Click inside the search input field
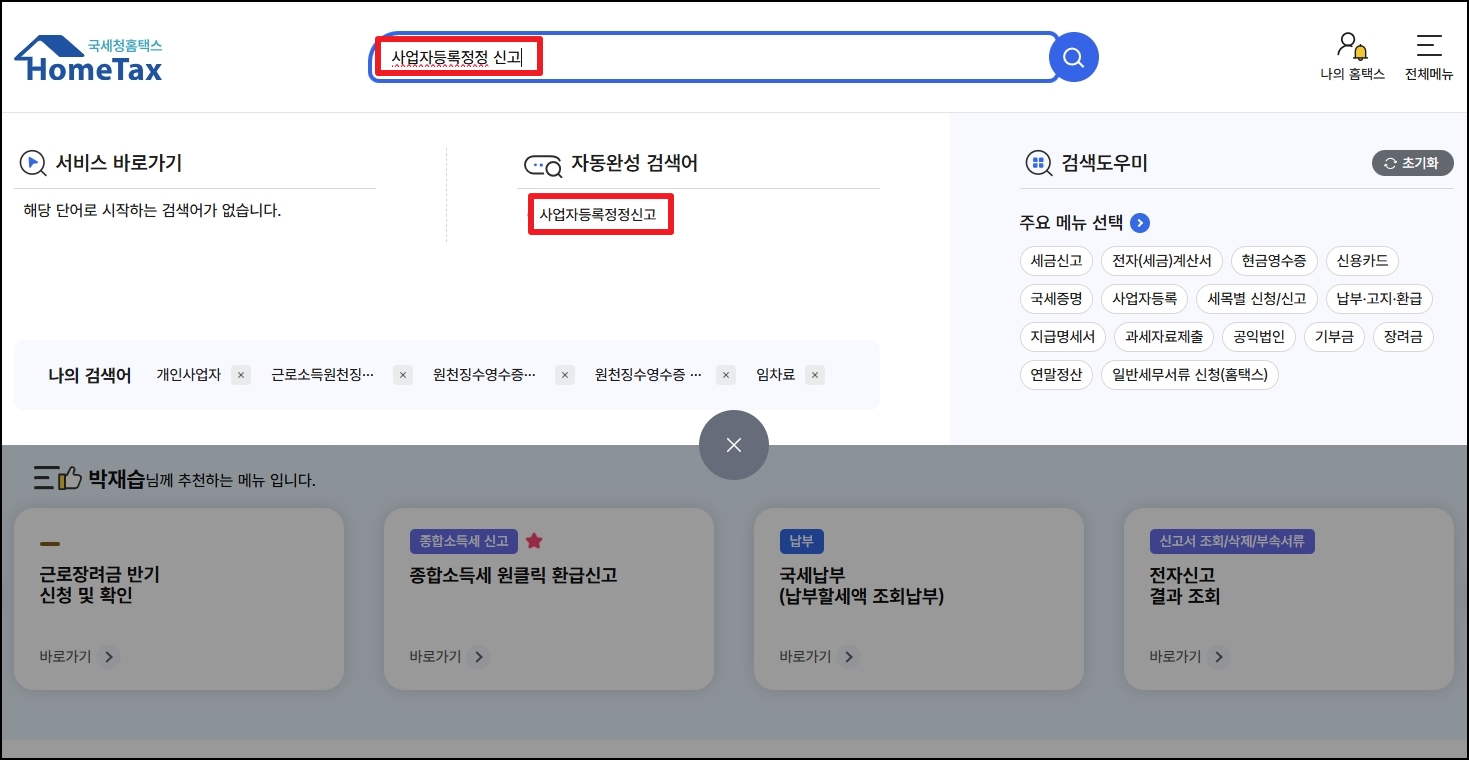The height and width of the screenshot is (760, 1469). 700,57
